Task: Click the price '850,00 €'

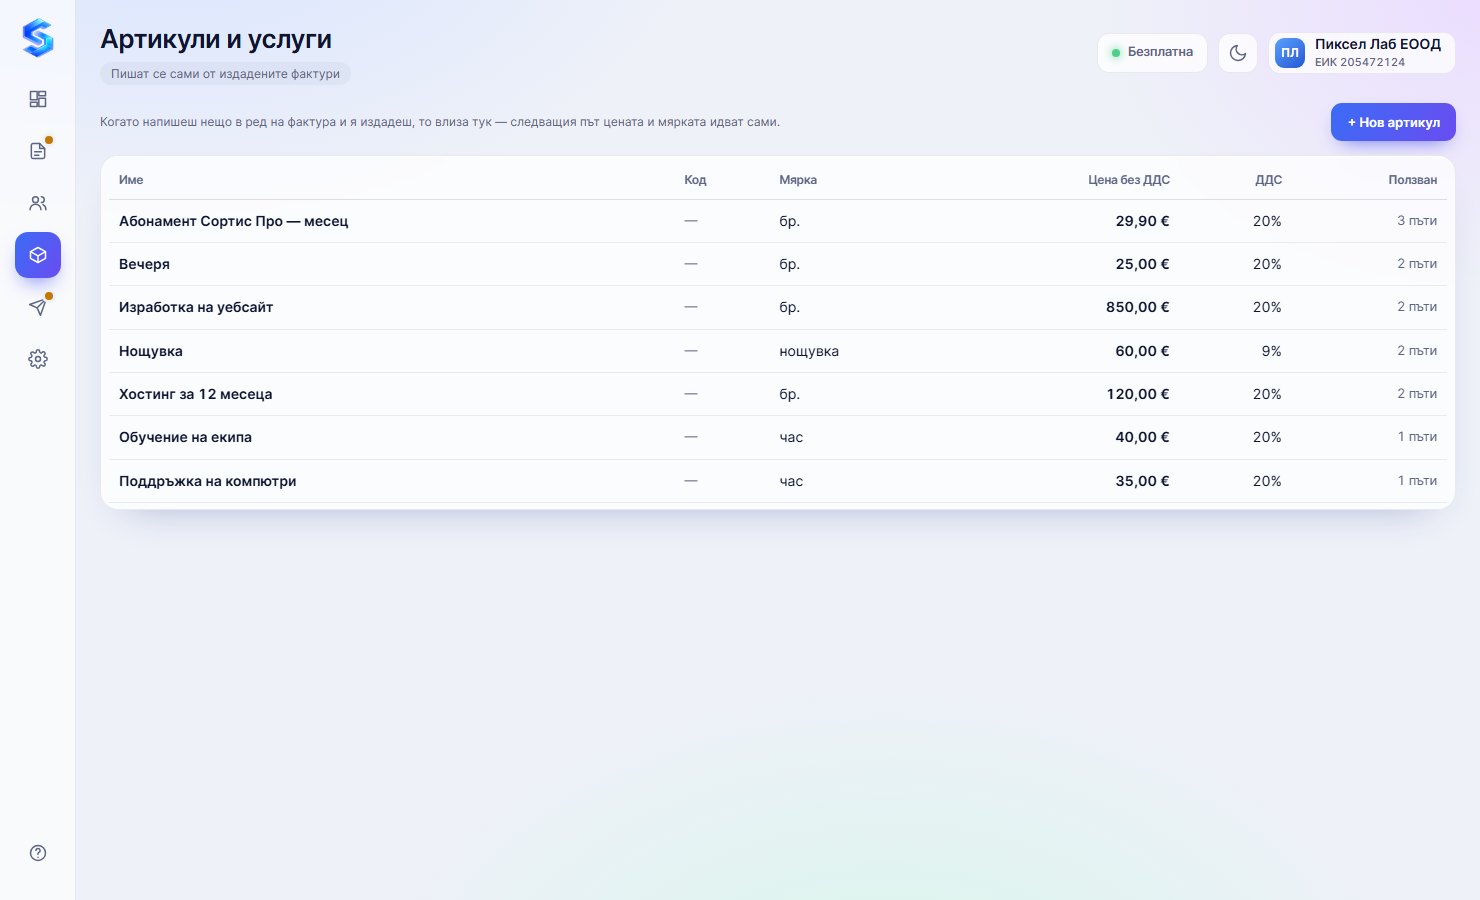Action: pos(1138,307)
